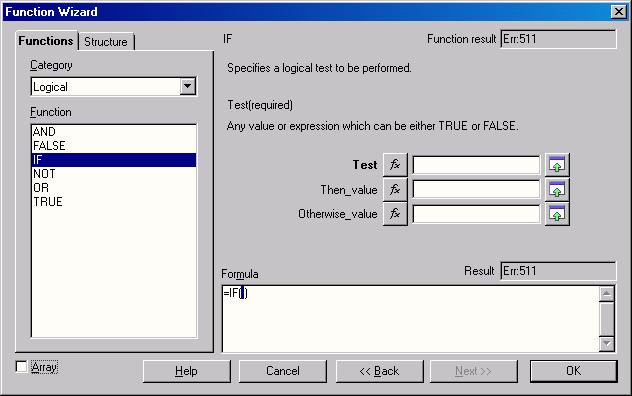
Task: Click the fx button beside Test
Action: coord(395,165)
